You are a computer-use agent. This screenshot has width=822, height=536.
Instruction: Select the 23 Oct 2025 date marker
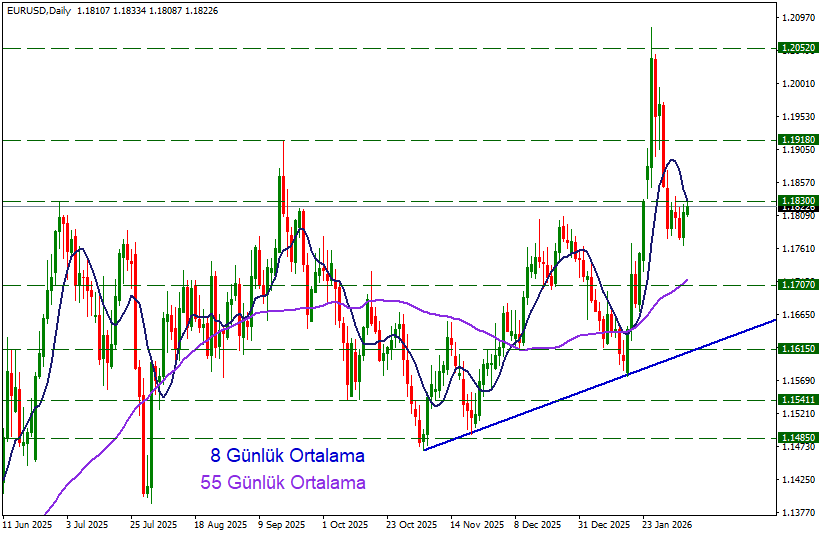[410, 524]
